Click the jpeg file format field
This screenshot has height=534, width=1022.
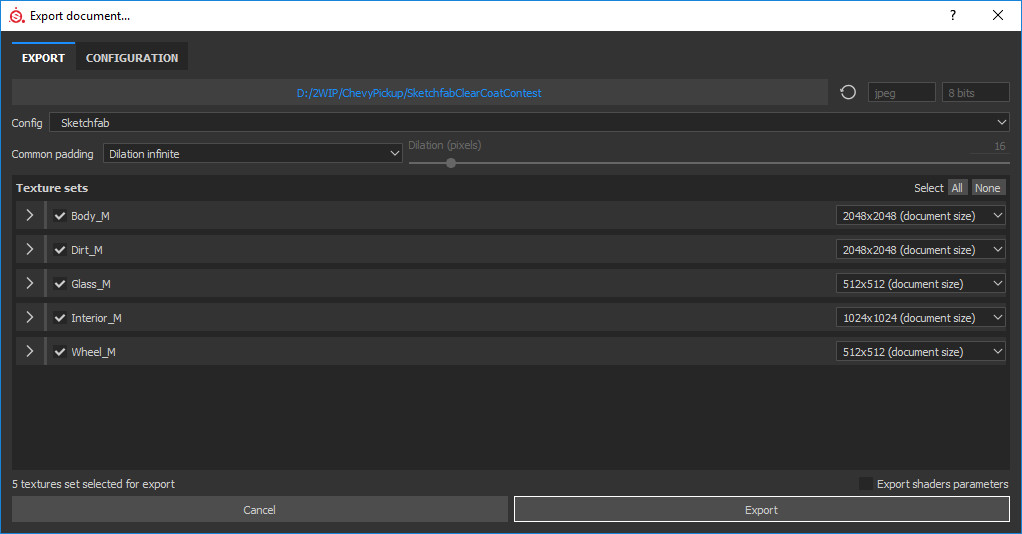[x=901, y=93]
